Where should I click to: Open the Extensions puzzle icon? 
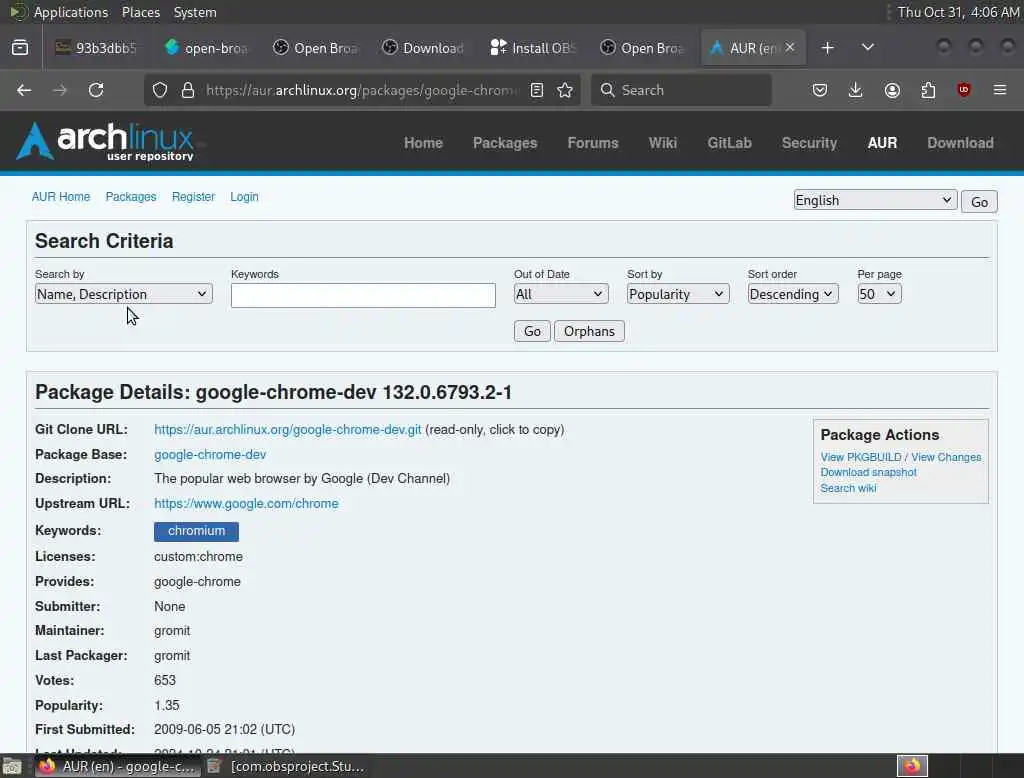click(928, 90)
